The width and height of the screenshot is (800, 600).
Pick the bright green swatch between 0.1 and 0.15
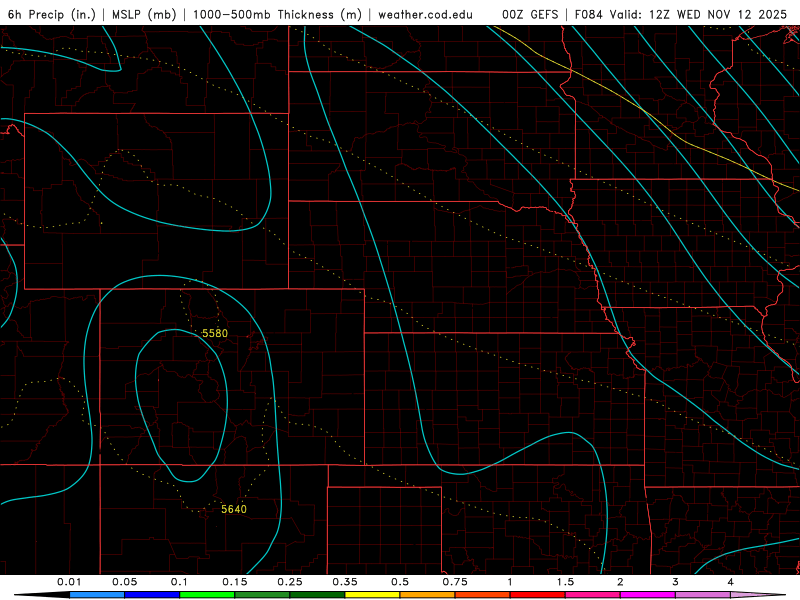tap(207, 595)
